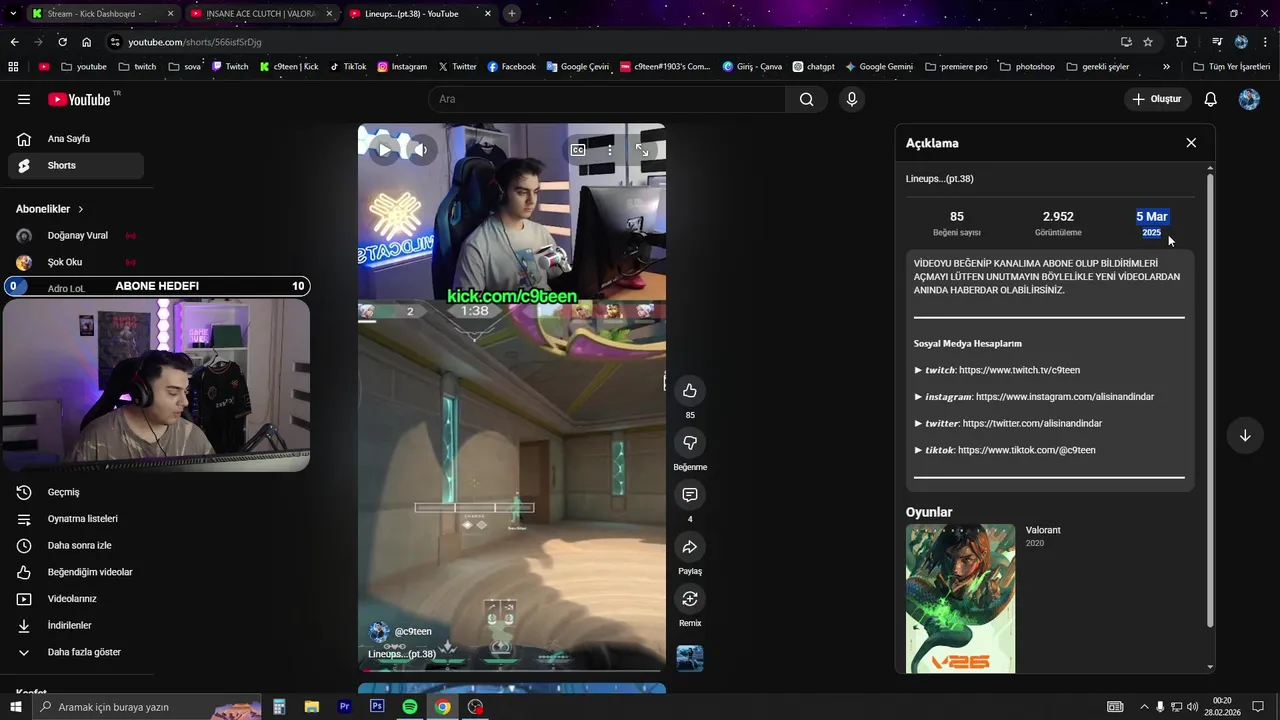1280x720 pixels.
Task: Open the tiktok @c9teen link
Action: (1027, 450)
